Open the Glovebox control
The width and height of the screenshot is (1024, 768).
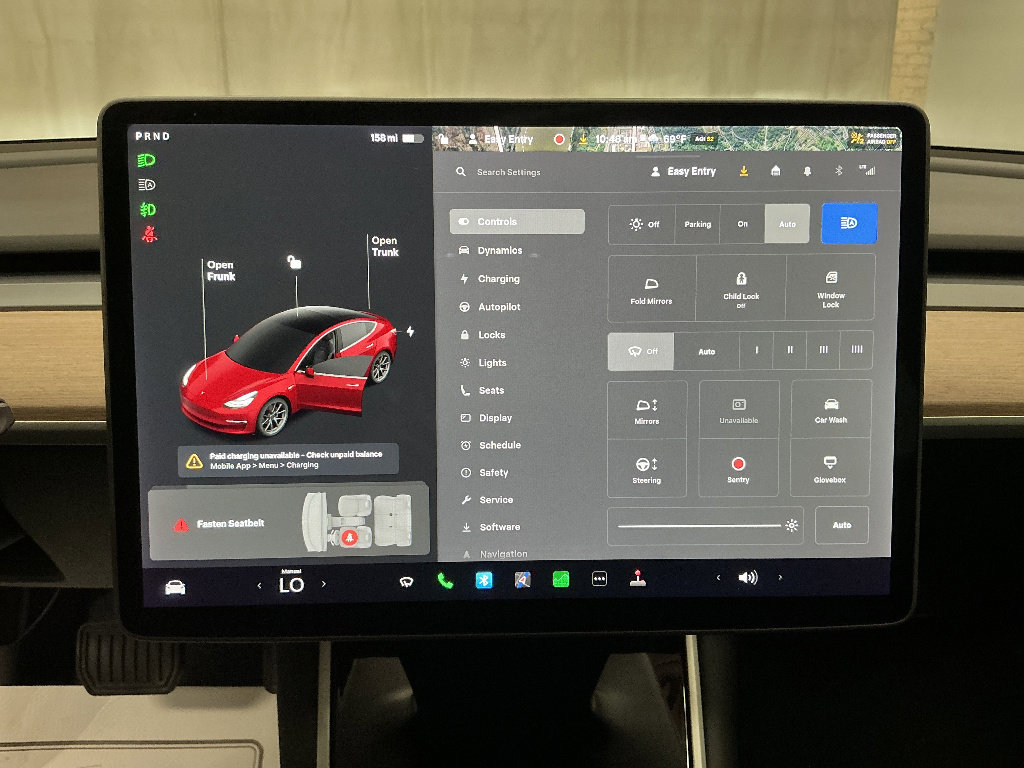[831, 469]
